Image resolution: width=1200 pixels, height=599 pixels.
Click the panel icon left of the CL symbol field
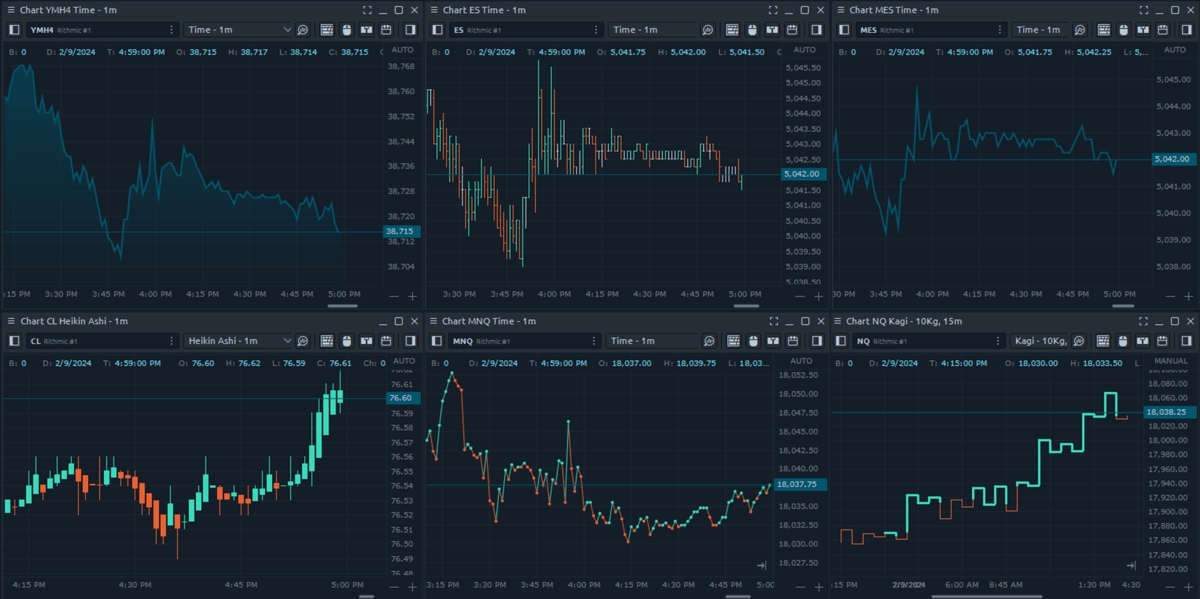click(x=14, y=340)
